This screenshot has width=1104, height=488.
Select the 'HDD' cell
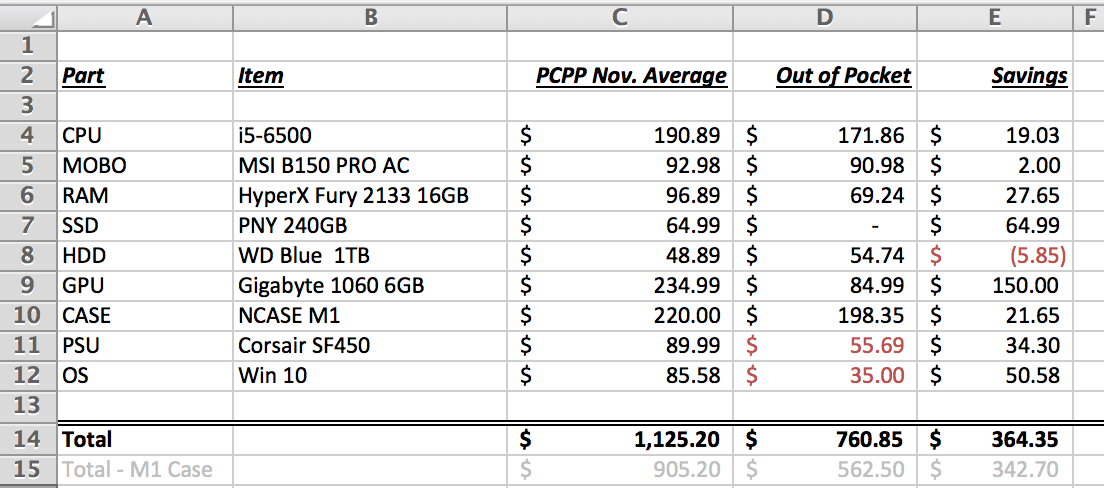tap(144, 255)
